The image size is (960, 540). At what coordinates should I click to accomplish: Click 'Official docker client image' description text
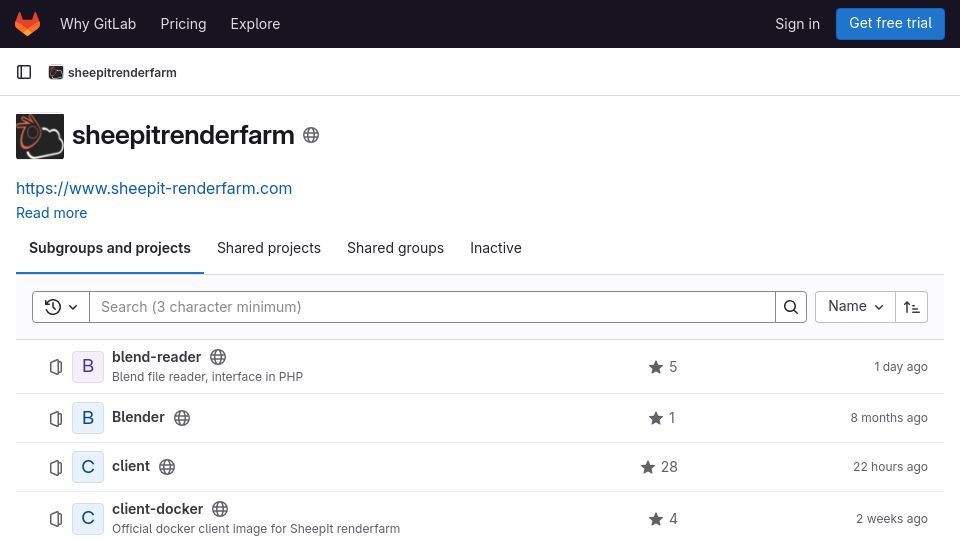(256, 528)
